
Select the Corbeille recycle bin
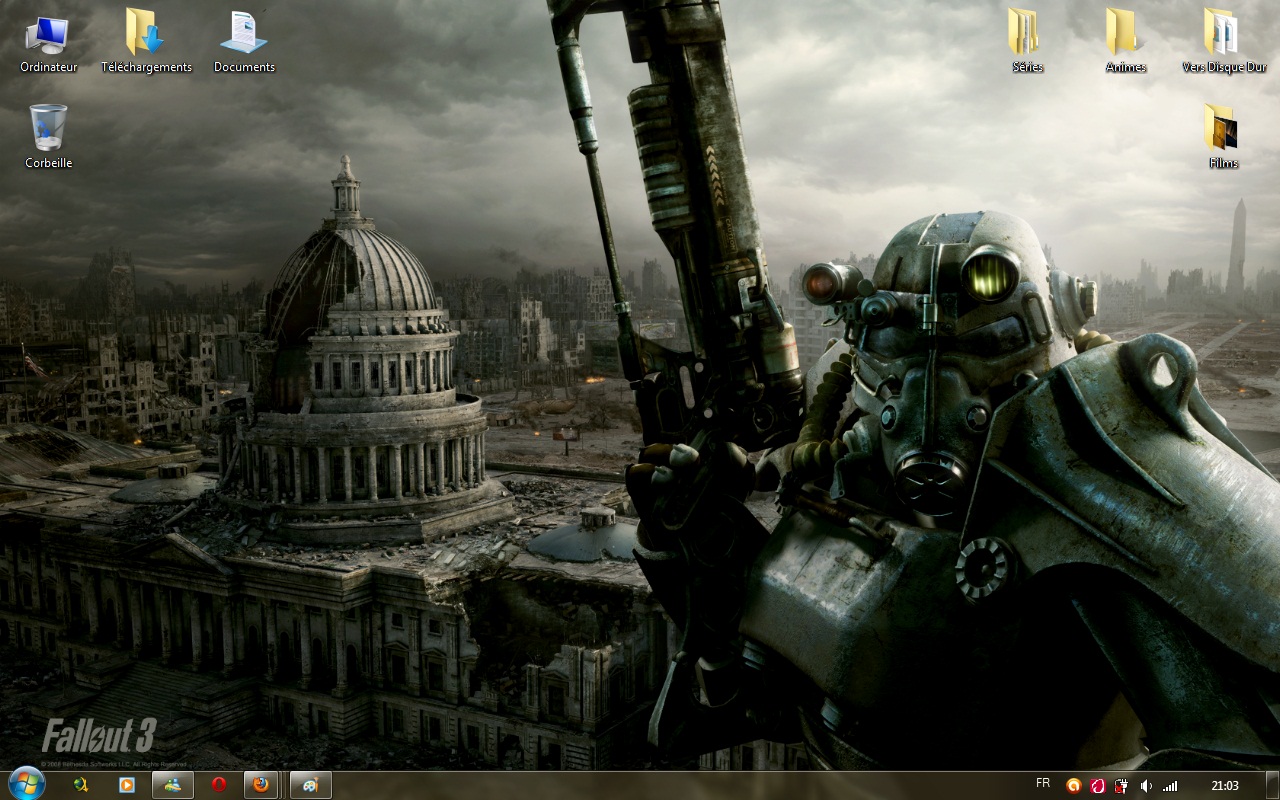[x=48, y=137]
